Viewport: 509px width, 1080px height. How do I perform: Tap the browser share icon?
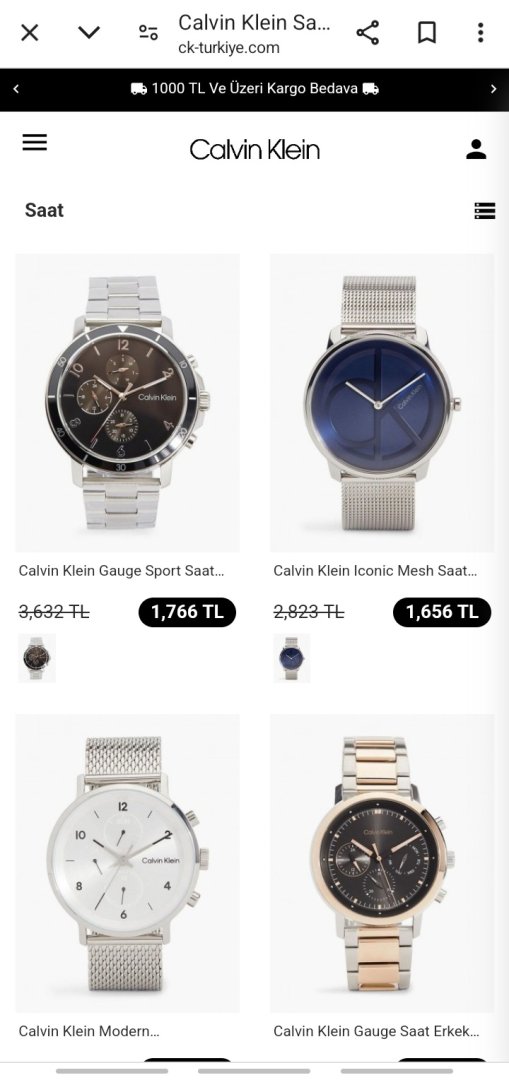point(368,32)
